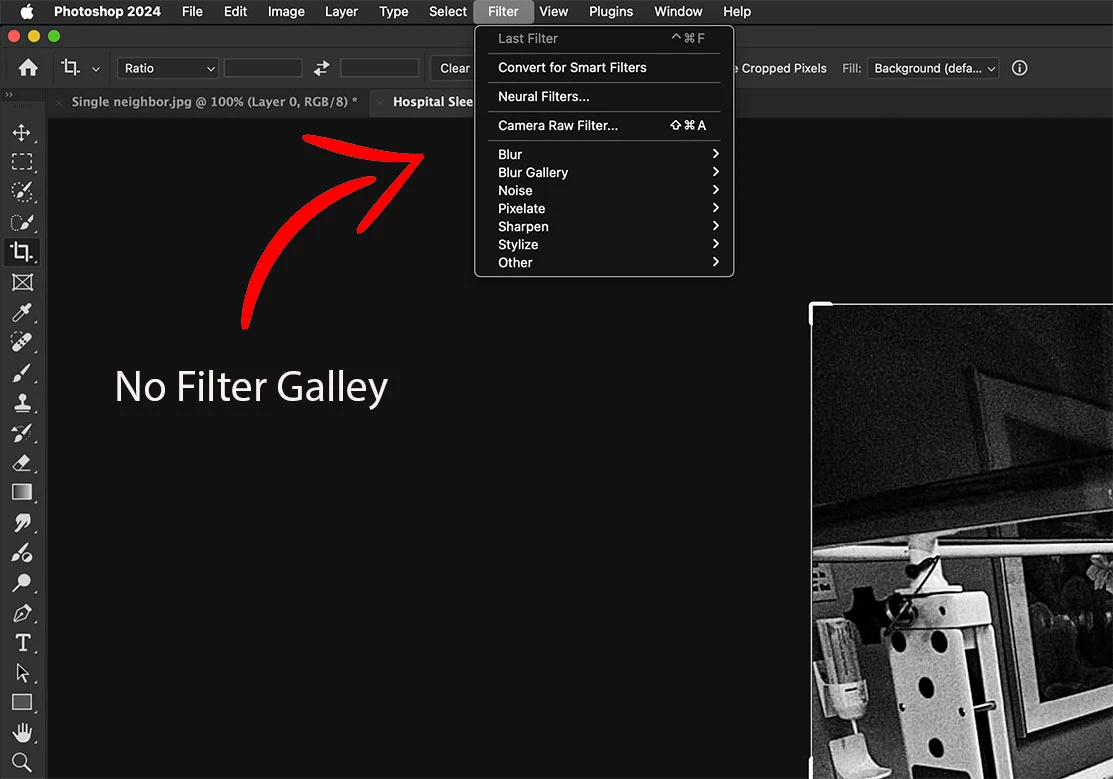
Task: Switch to Hospital Slee document tab
Action: click(433, 102)
